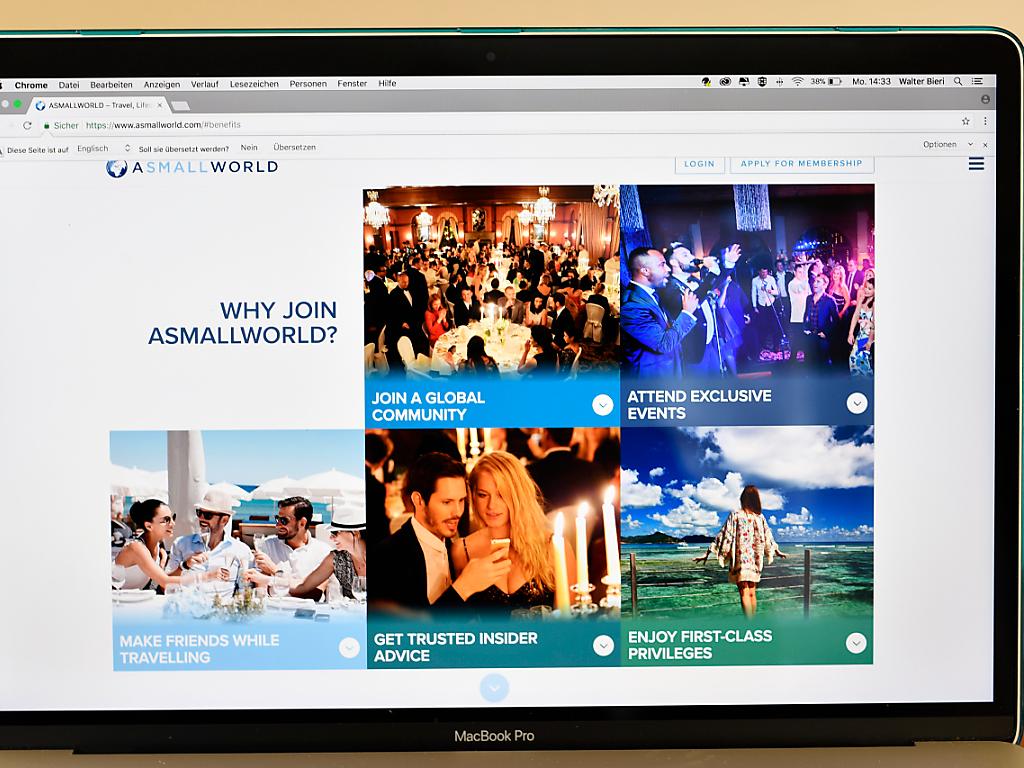1024x768 pixels.
Task: Expand the Enjoy First-Class Privileges tile
Action: [856, 643]
